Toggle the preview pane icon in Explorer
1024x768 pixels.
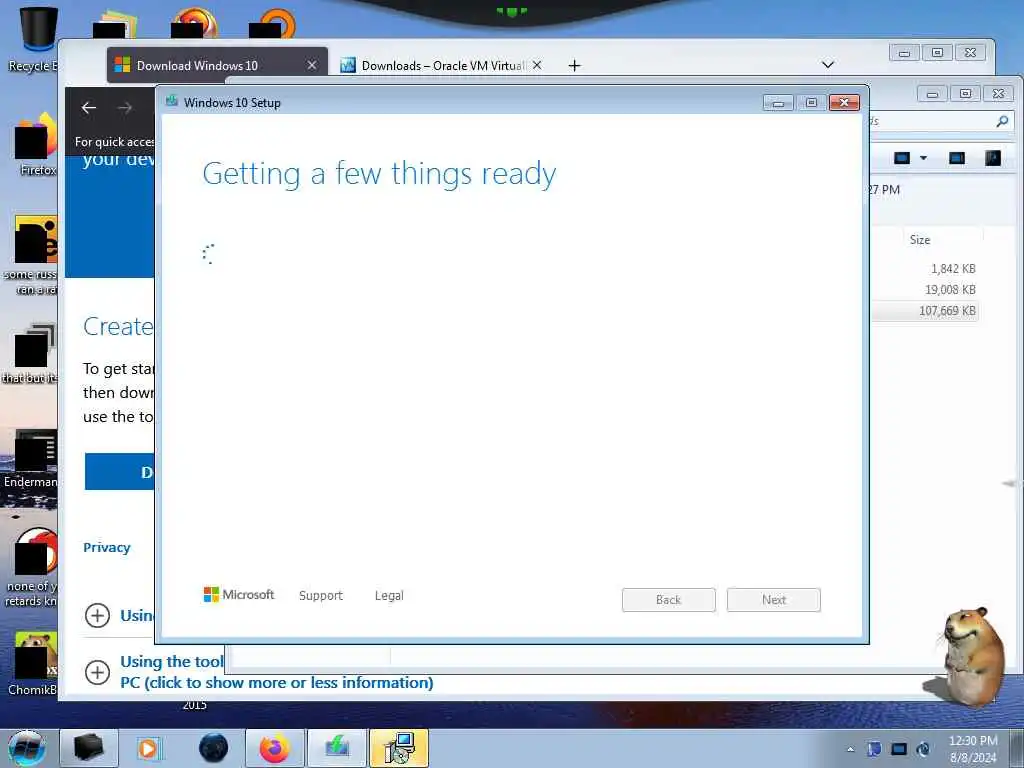point(957,158)
